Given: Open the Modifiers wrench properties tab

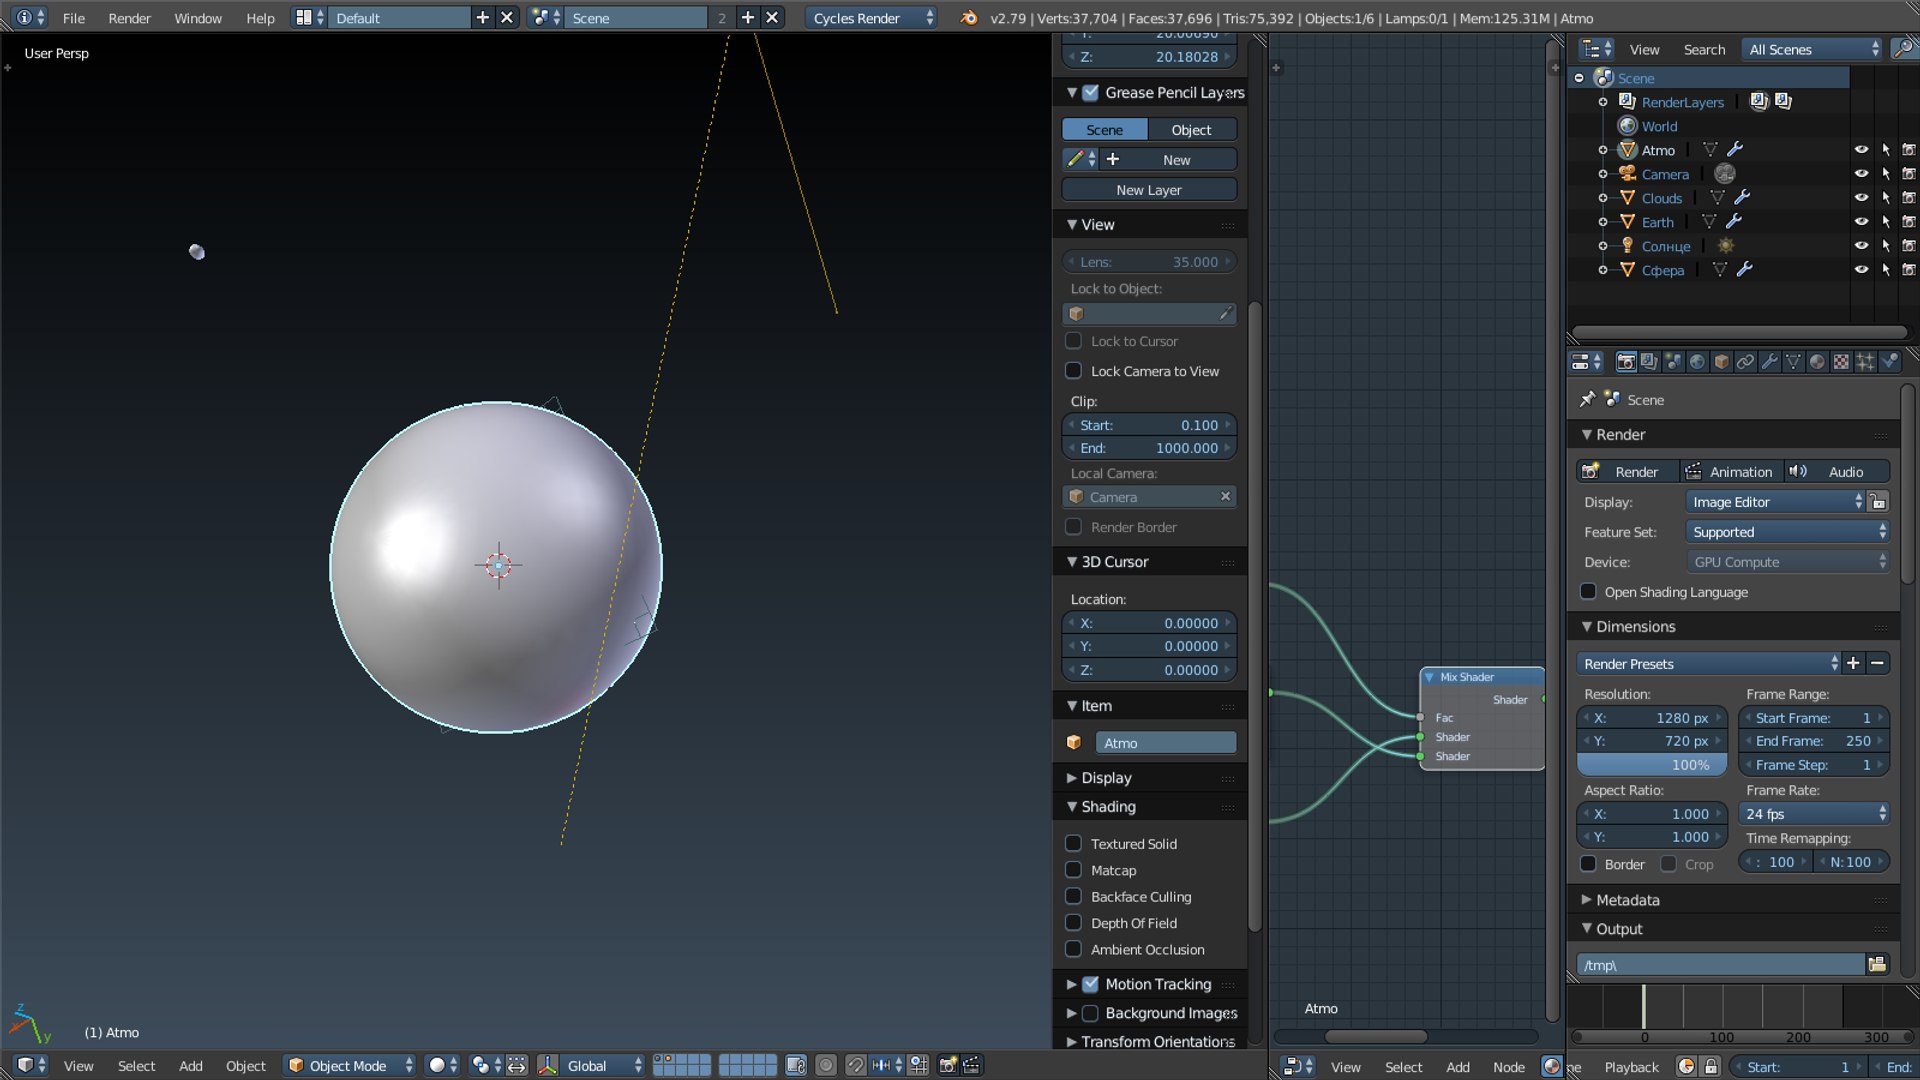Looking at the screenshot, I should (1770, 362).
